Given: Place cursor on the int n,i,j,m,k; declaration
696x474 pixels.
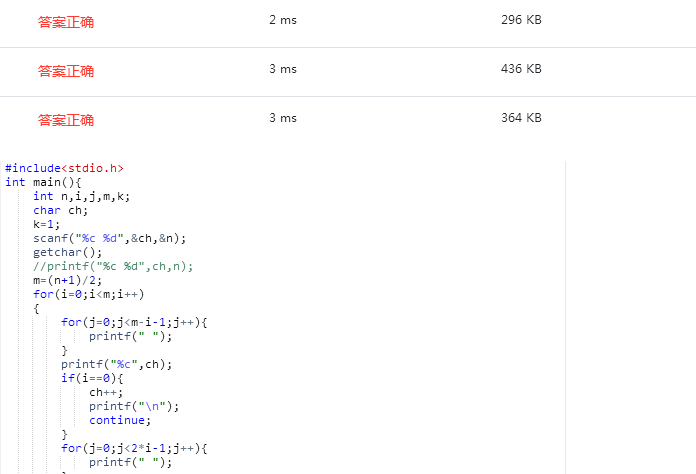Looking at the screenshot, I should [x=81, y=196].
